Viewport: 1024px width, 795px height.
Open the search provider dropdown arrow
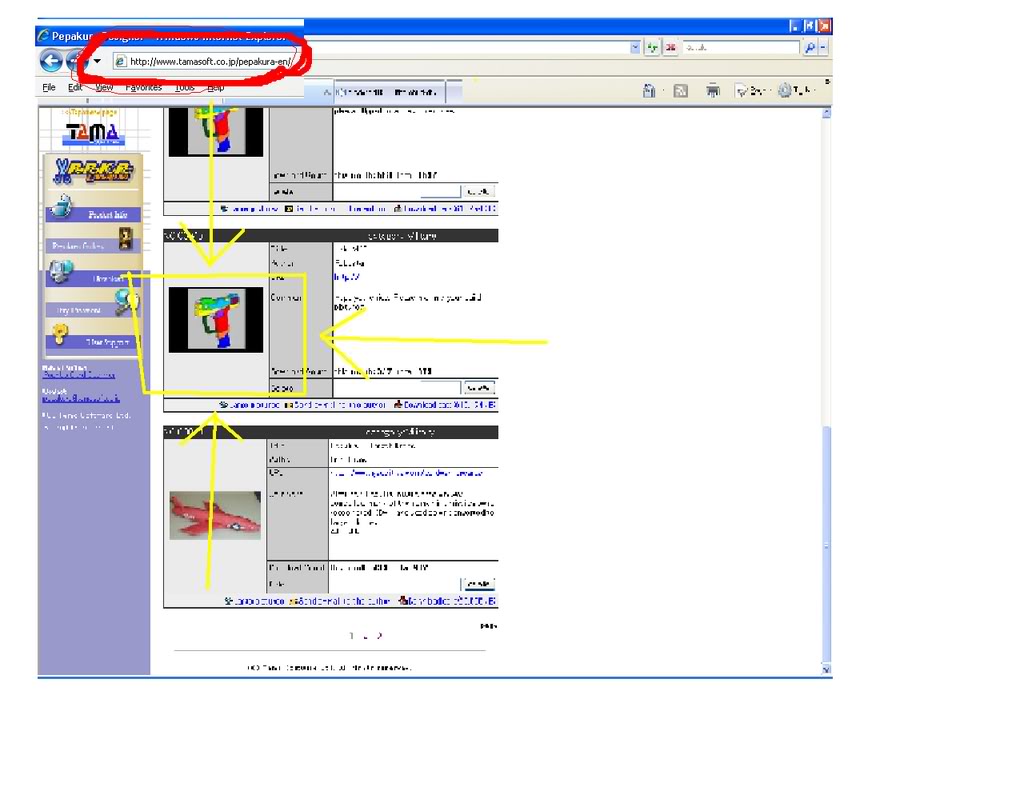822,47
